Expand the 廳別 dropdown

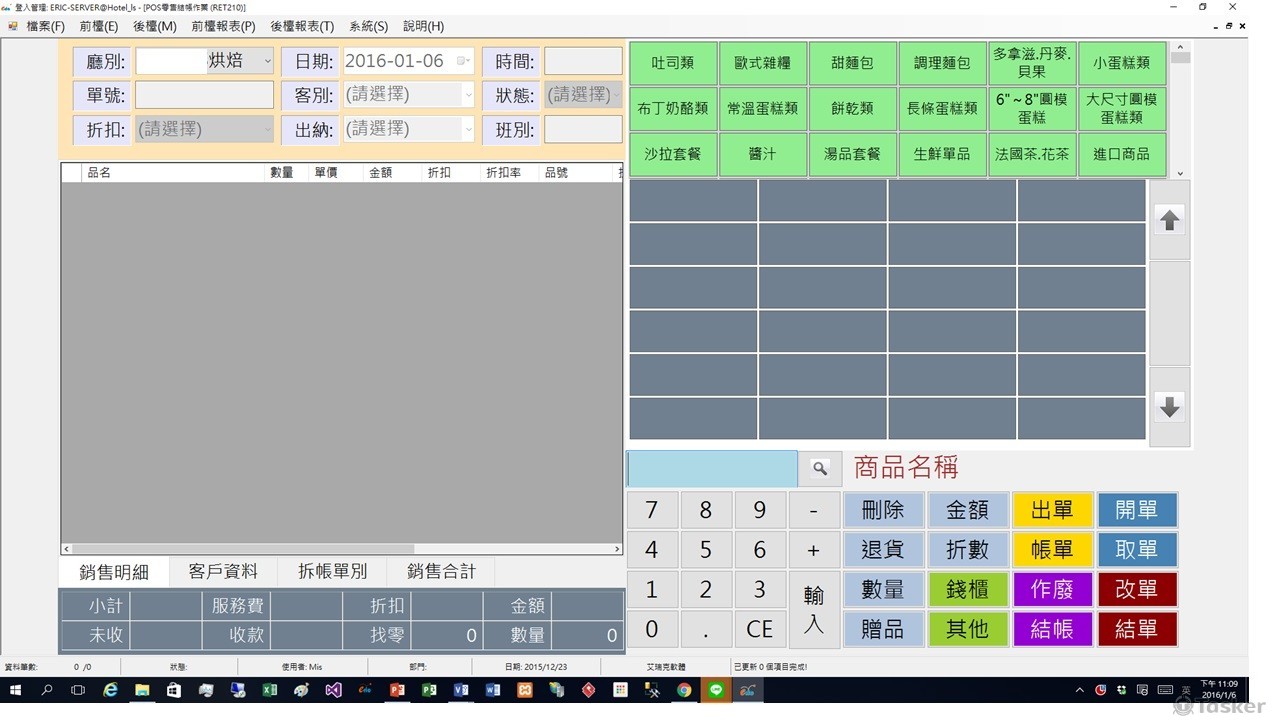[267, 62]
